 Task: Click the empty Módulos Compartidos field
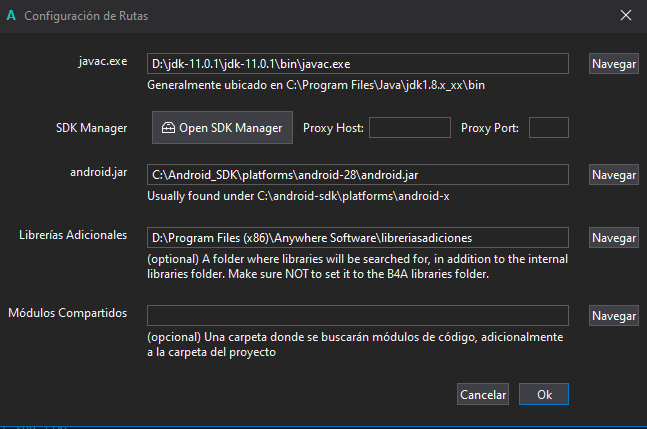[358, 316]
